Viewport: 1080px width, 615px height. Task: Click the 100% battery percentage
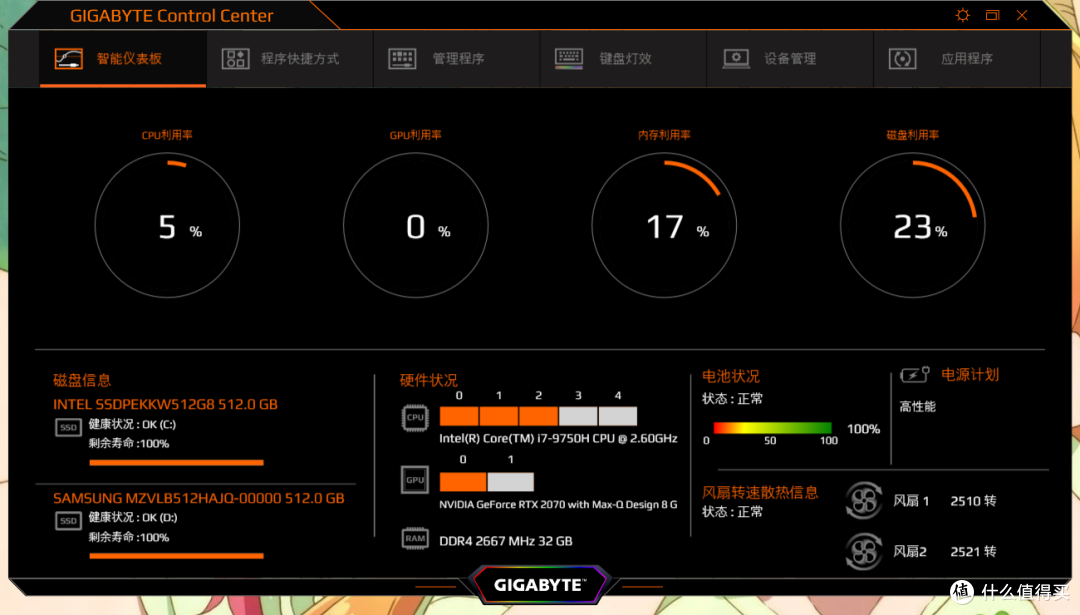pyautogui.click(x=864, y=428)
